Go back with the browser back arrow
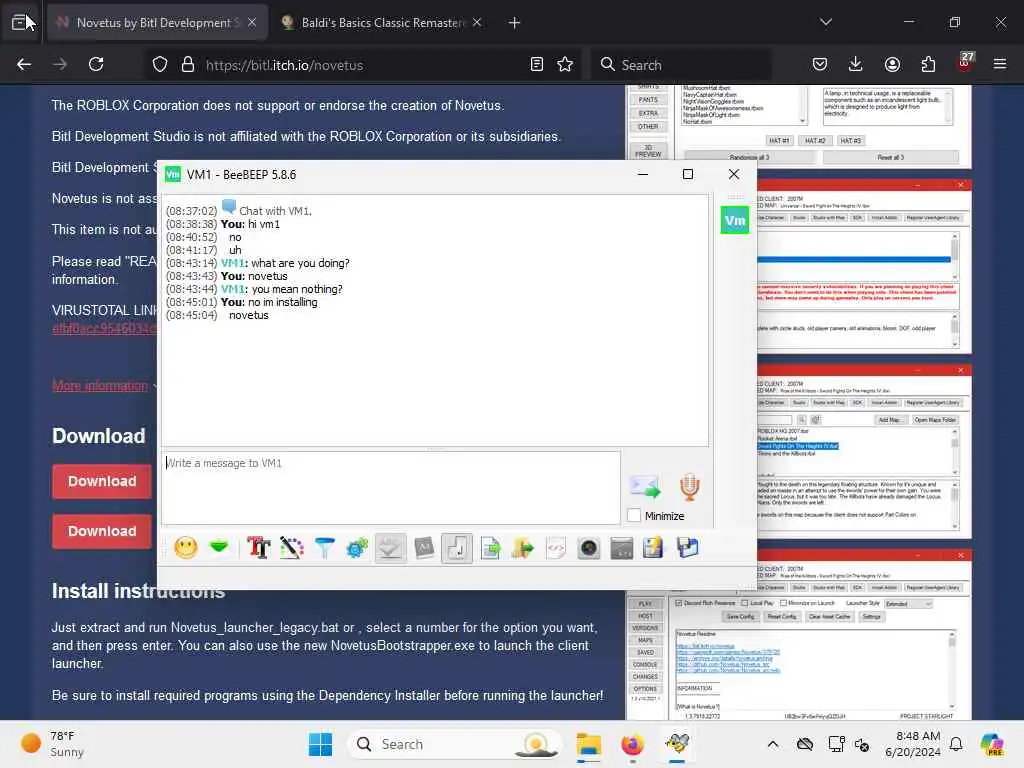 (x=24, y=64)
